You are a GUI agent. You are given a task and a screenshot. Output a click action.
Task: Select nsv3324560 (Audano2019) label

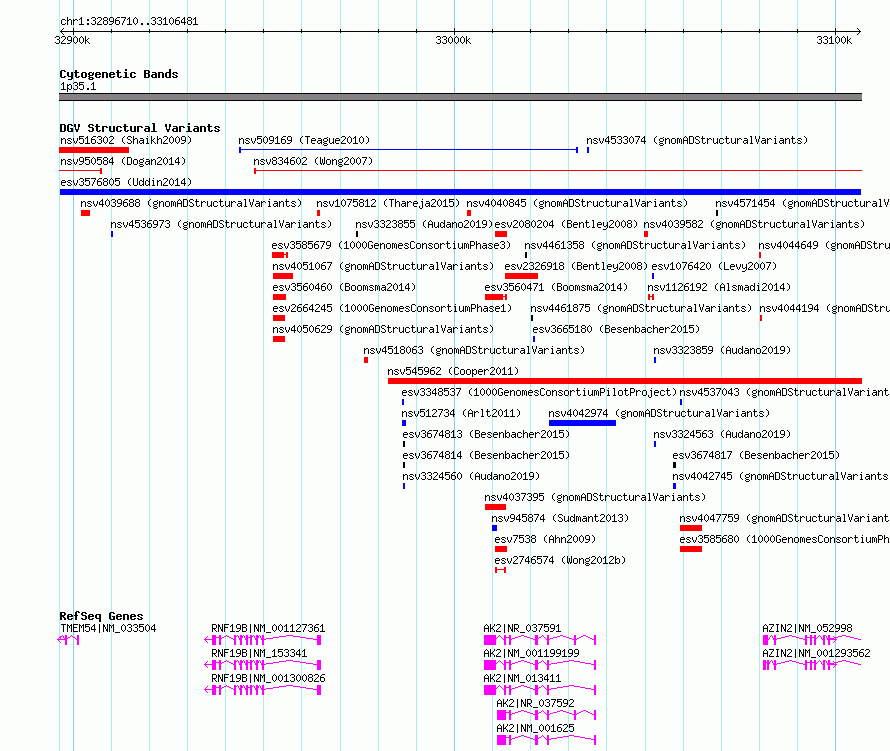[x=471, y=476]
